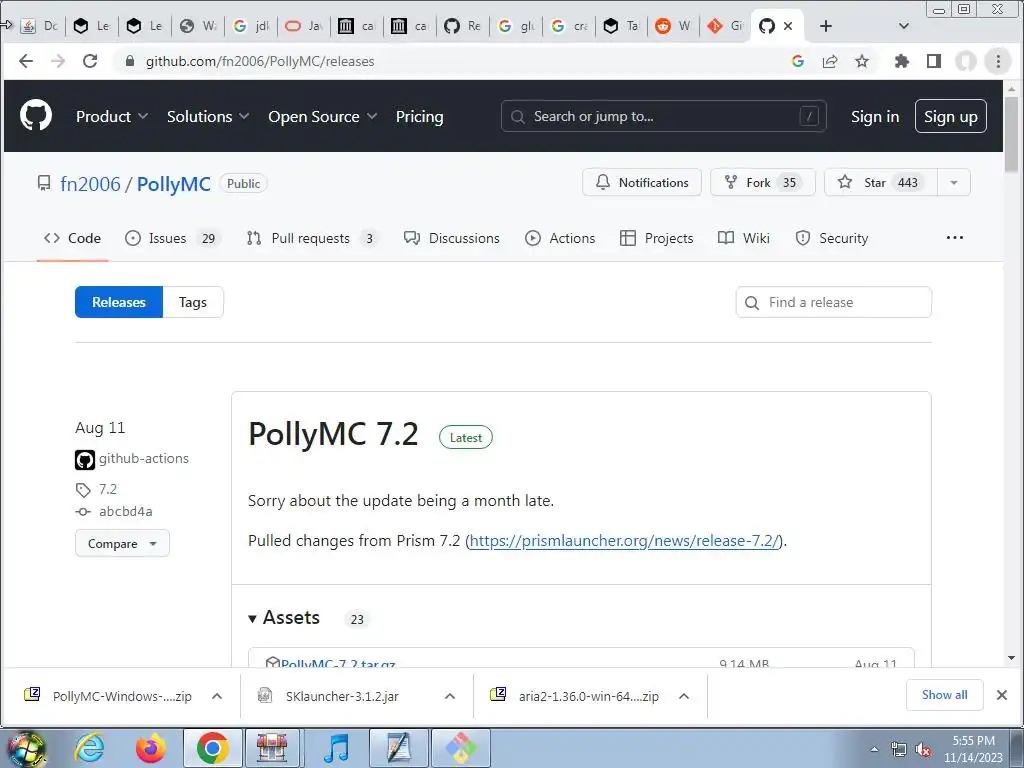This screenshot has width=1024, height=768.
Task: Open the tab search chevron
Action: tap(904, 26)
